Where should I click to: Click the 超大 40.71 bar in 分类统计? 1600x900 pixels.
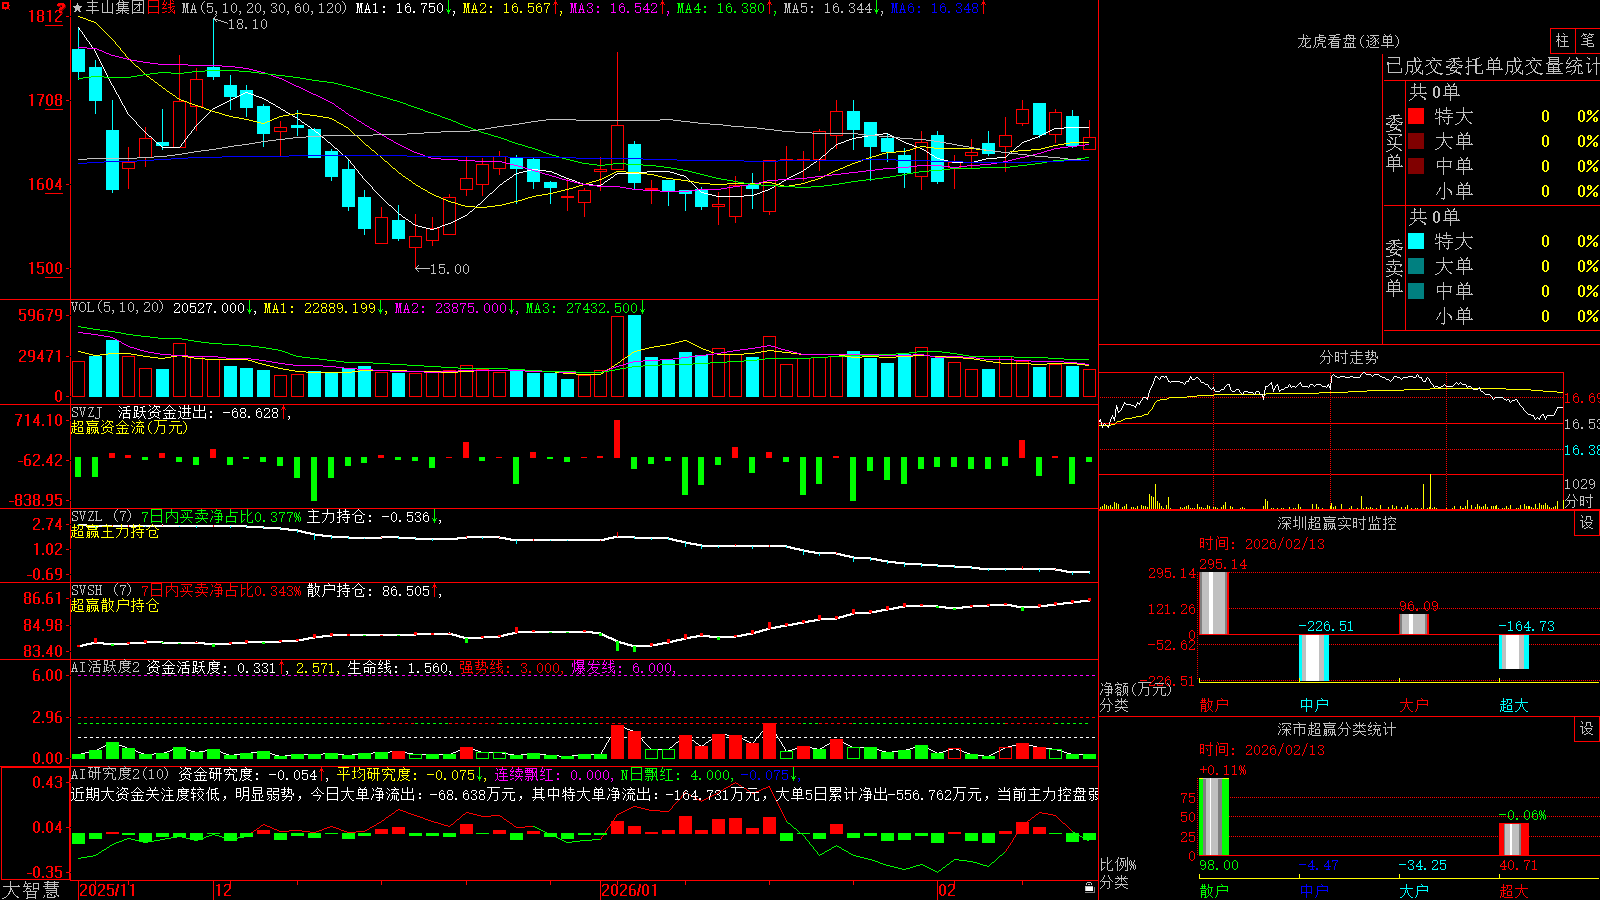(x=1513, y=840)
